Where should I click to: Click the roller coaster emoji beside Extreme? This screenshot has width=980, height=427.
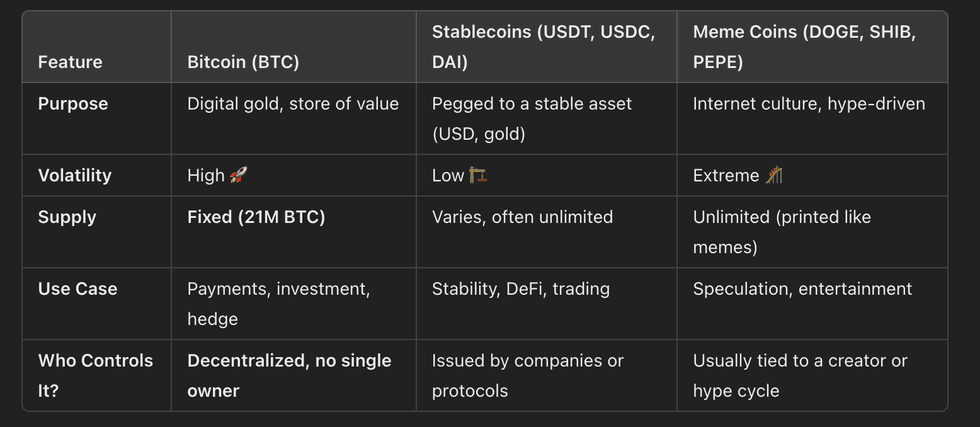point(774,176)
